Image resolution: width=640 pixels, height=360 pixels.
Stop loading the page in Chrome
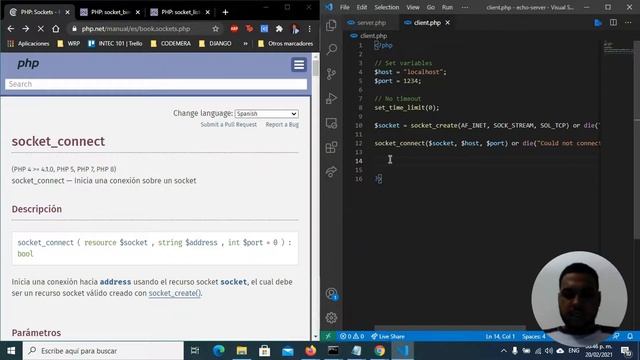click(x=40, y=29)
